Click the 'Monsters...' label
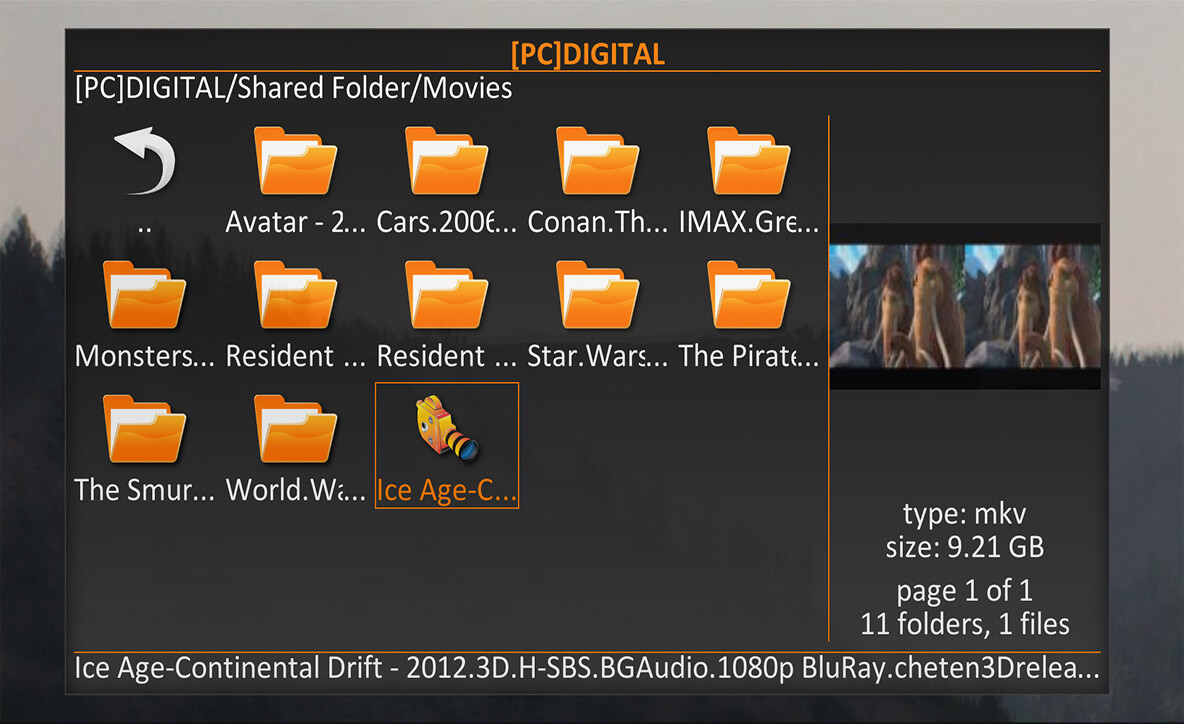Viewport: 1184px width, 724px height. pos(144,356)
